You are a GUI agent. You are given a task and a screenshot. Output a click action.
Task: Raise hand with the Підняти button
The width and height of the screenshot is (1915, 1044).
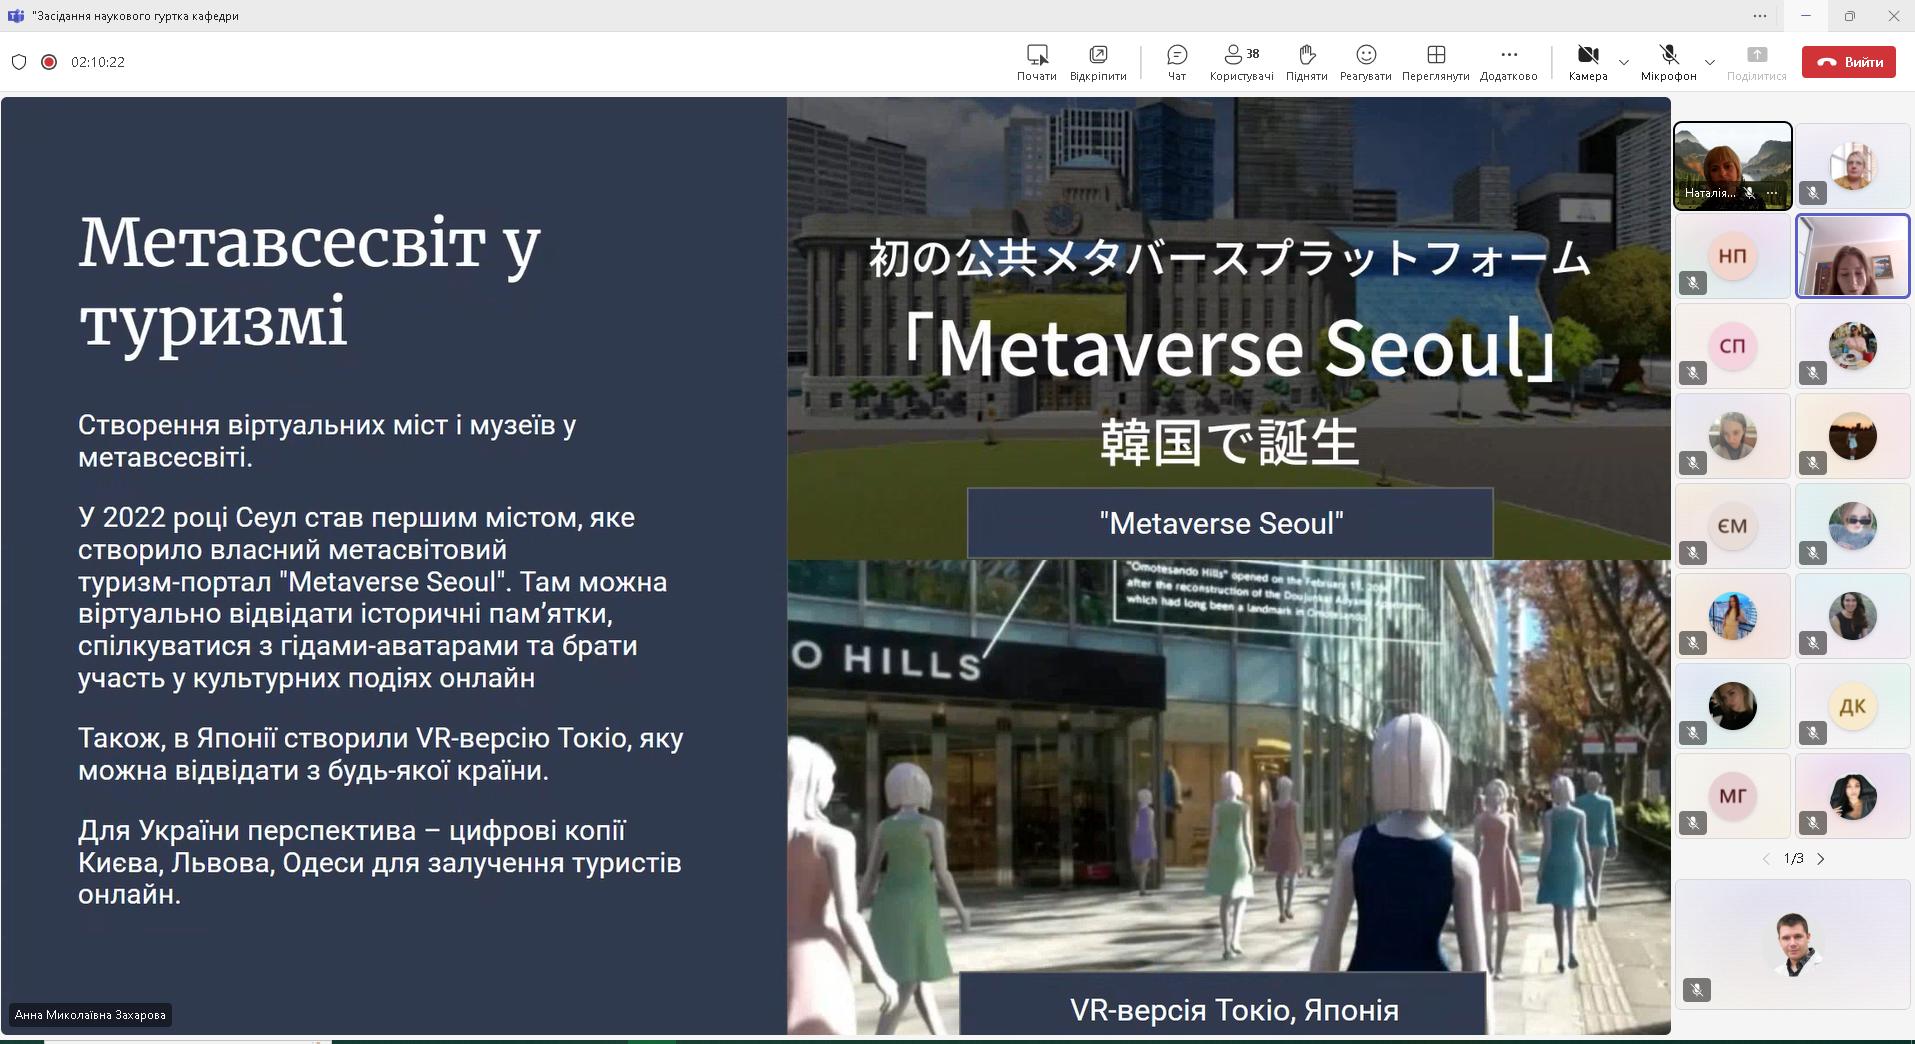pos(1307,62)
